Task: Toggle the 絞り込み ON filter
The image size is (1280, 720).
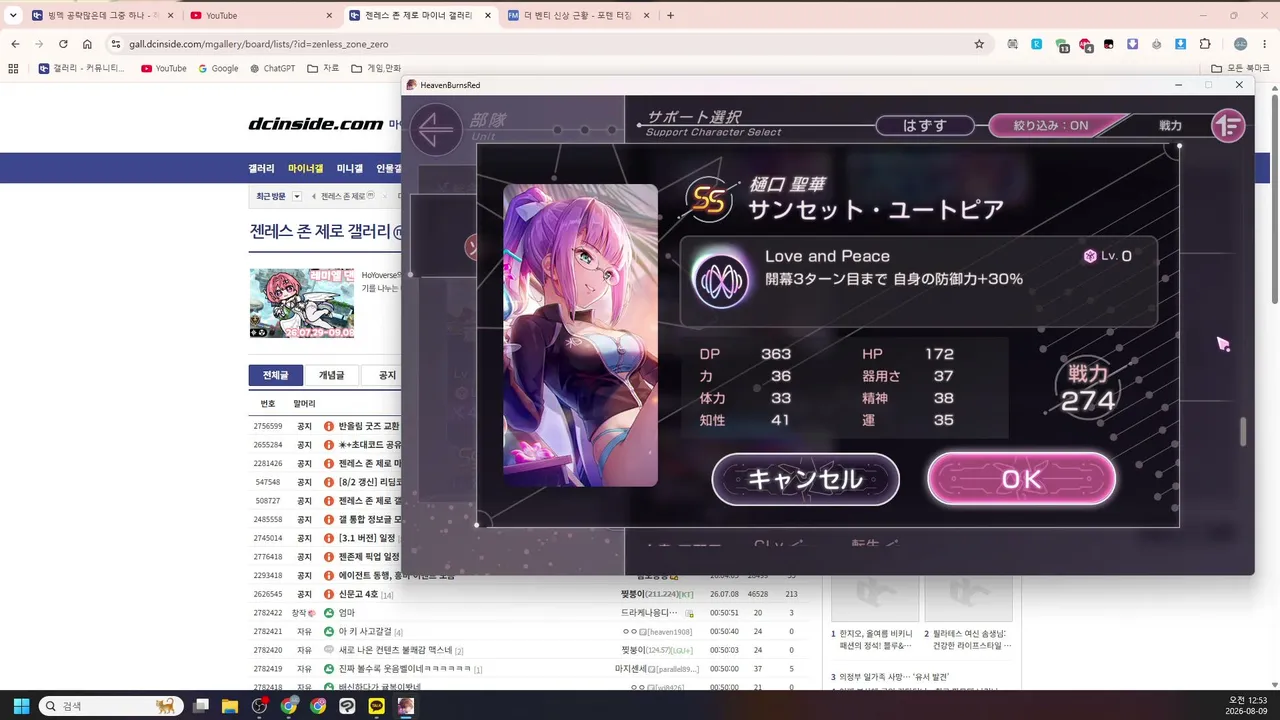Action: click(1050, 126)
